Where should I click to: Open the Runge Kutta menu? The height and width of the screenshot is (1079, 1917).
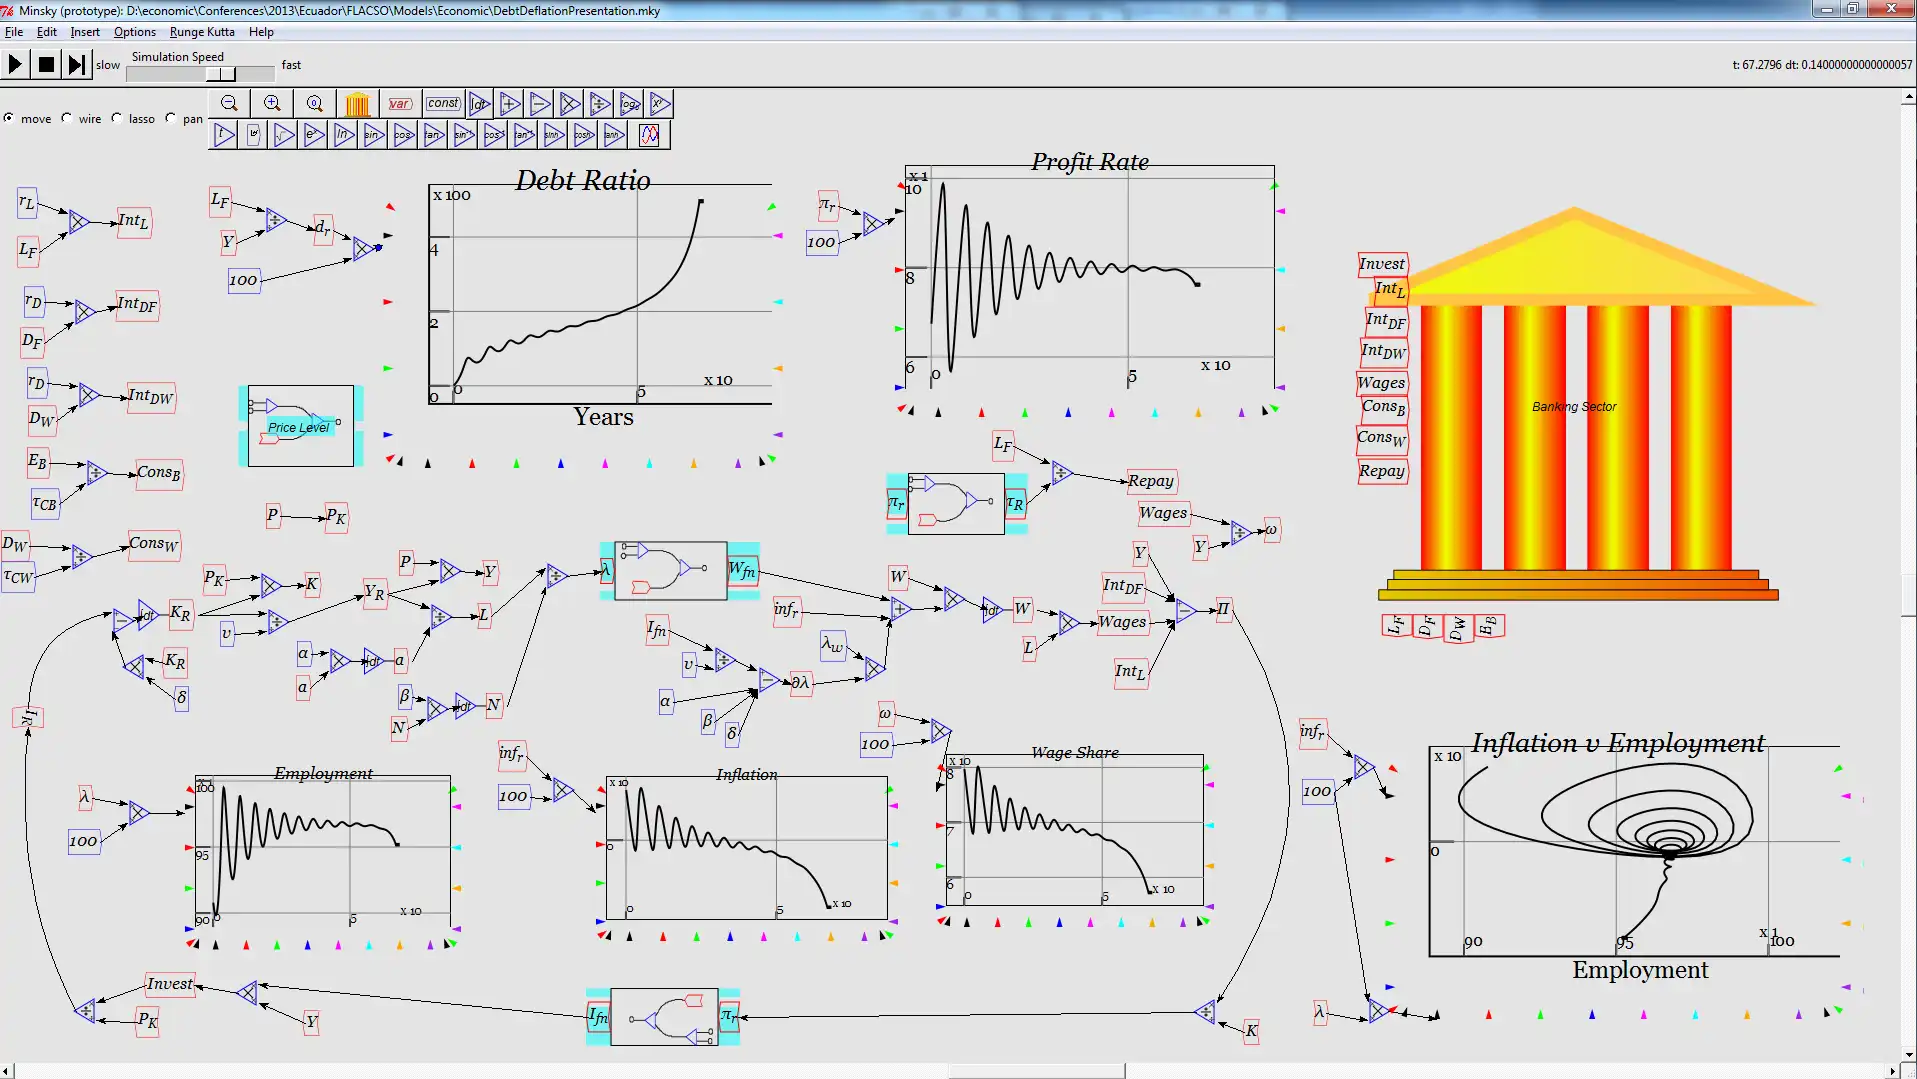[x=201, y=32]
